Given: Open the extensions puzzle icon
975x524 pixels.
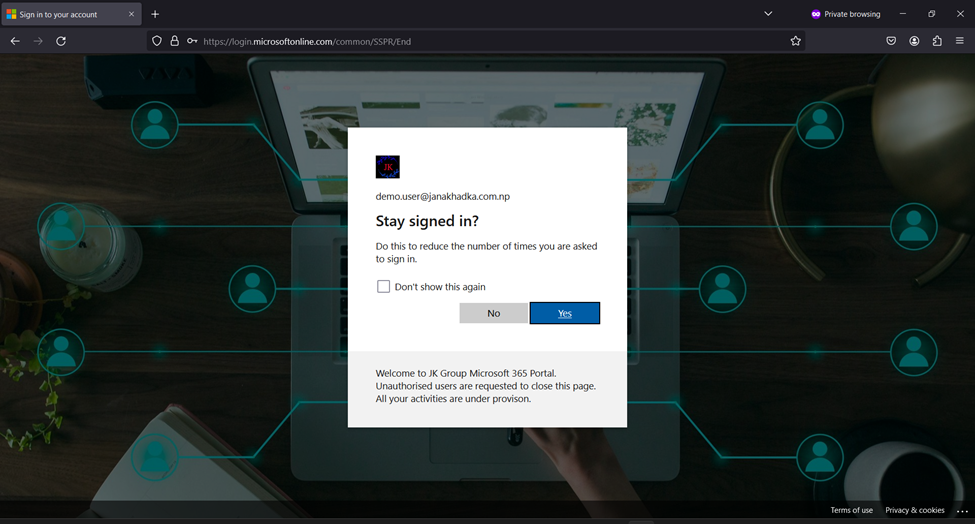Looking at the screenshot, I should (x=937, y=41).
